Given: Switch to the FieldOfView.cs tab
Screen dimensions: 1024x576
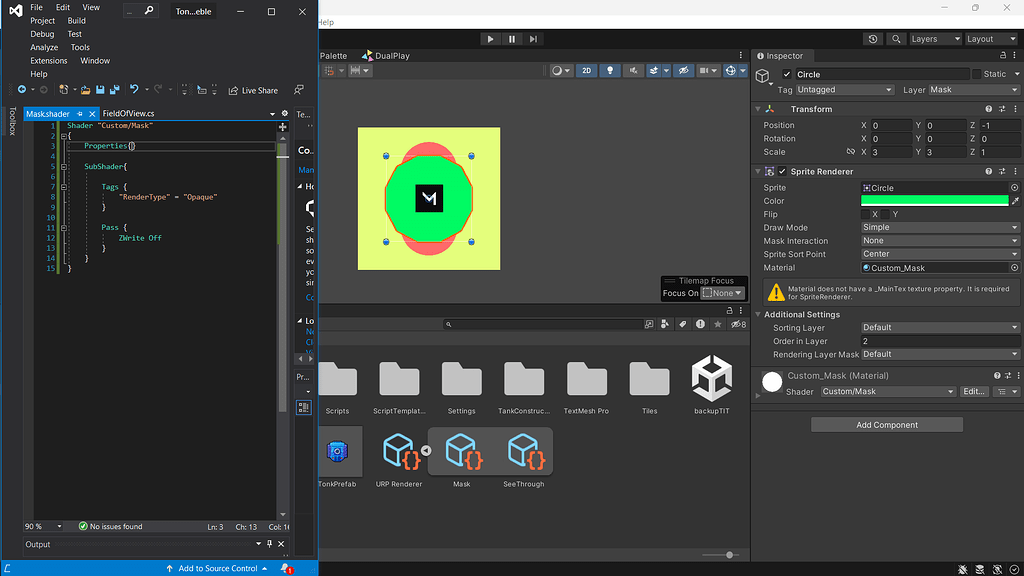Looking at the screenshot, I should 129,114.
